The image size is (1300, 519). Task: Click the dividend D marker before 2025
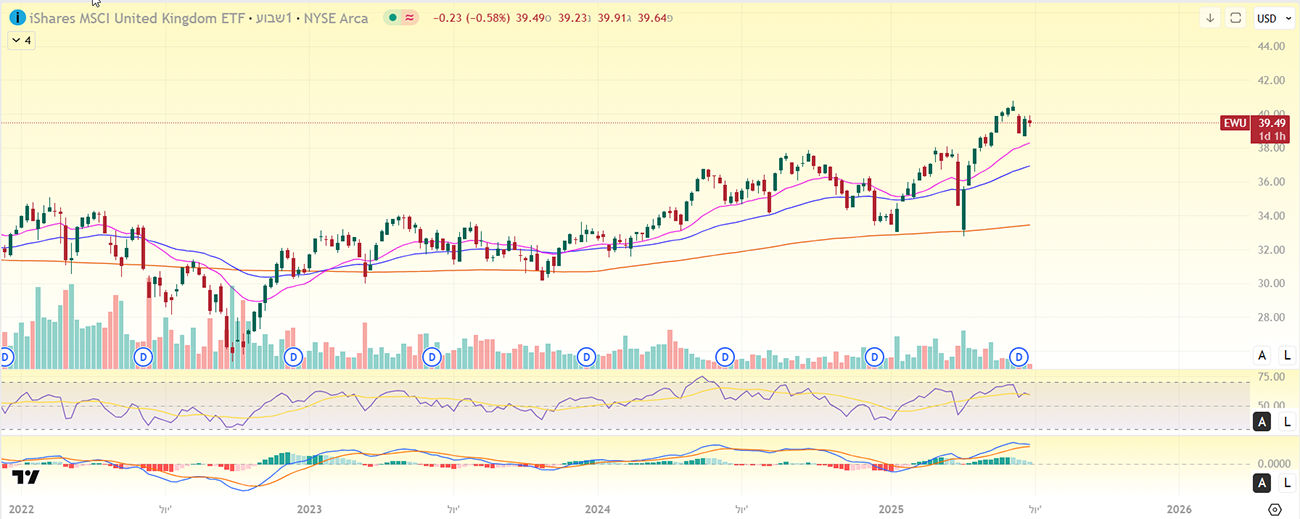pos(875,356)
